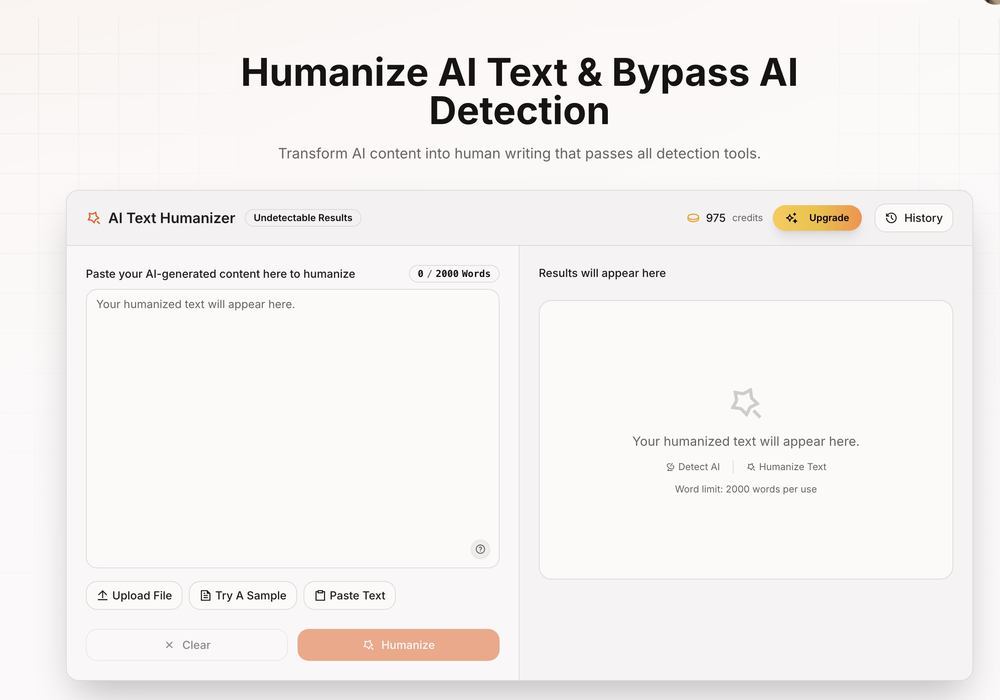Click the gold coin credits icon

tap(693, 218)
